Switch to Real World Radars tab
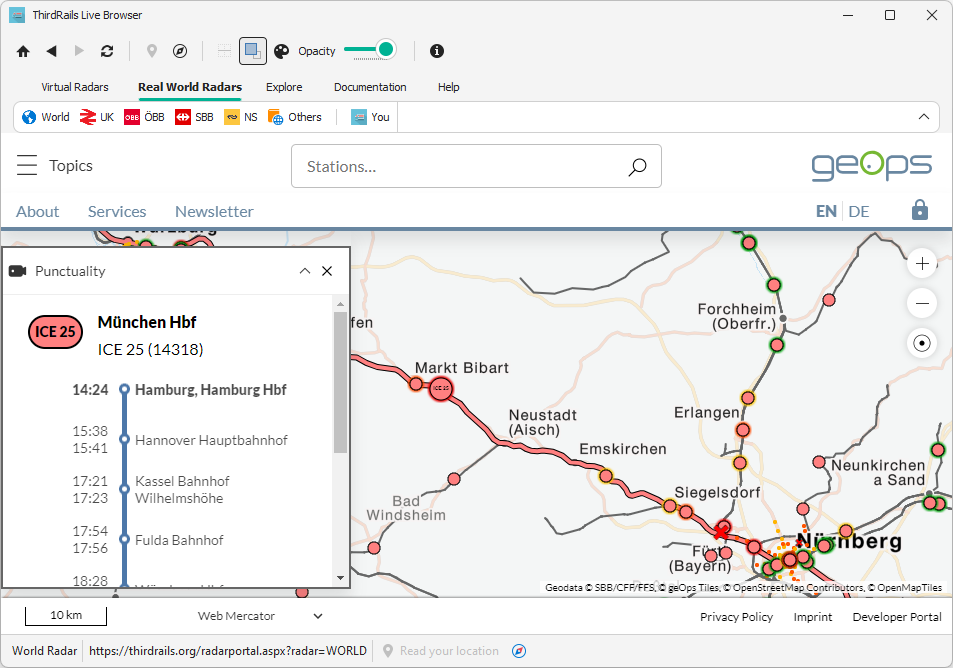 (x=190, y=87)
